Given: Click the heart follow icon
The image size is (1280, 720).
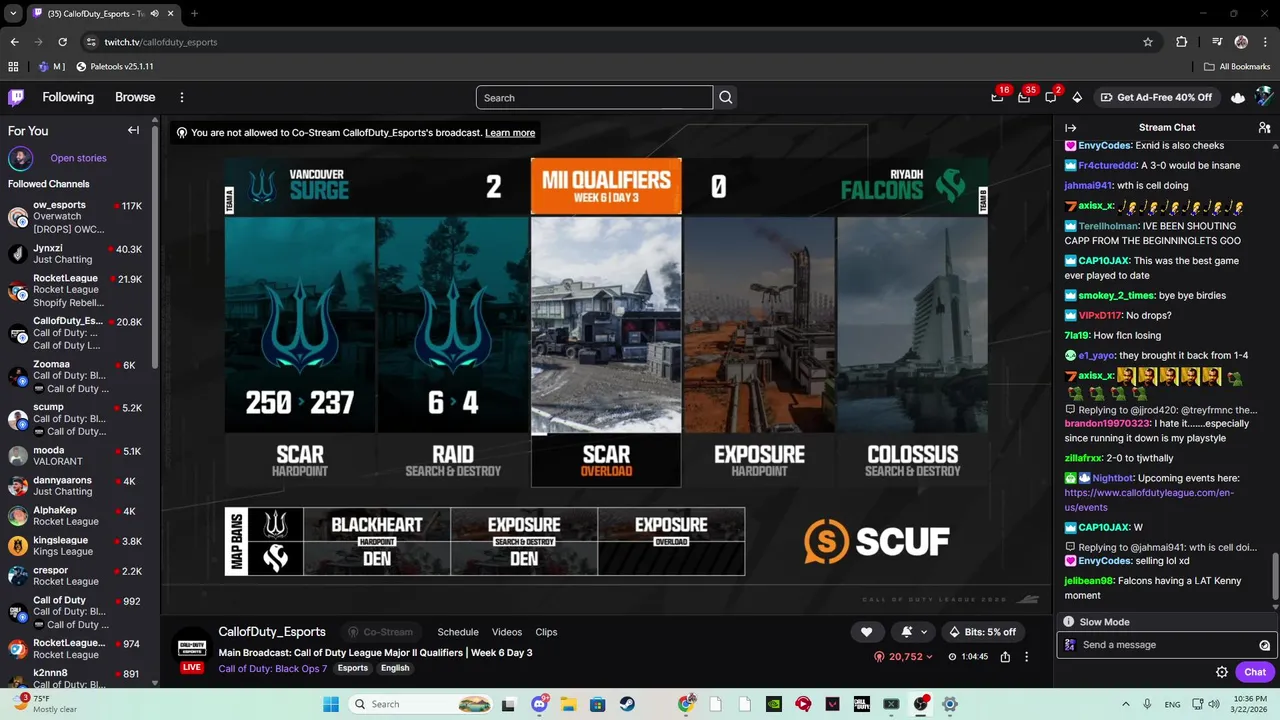Looking at the screenshot, I should coord(866,632).
